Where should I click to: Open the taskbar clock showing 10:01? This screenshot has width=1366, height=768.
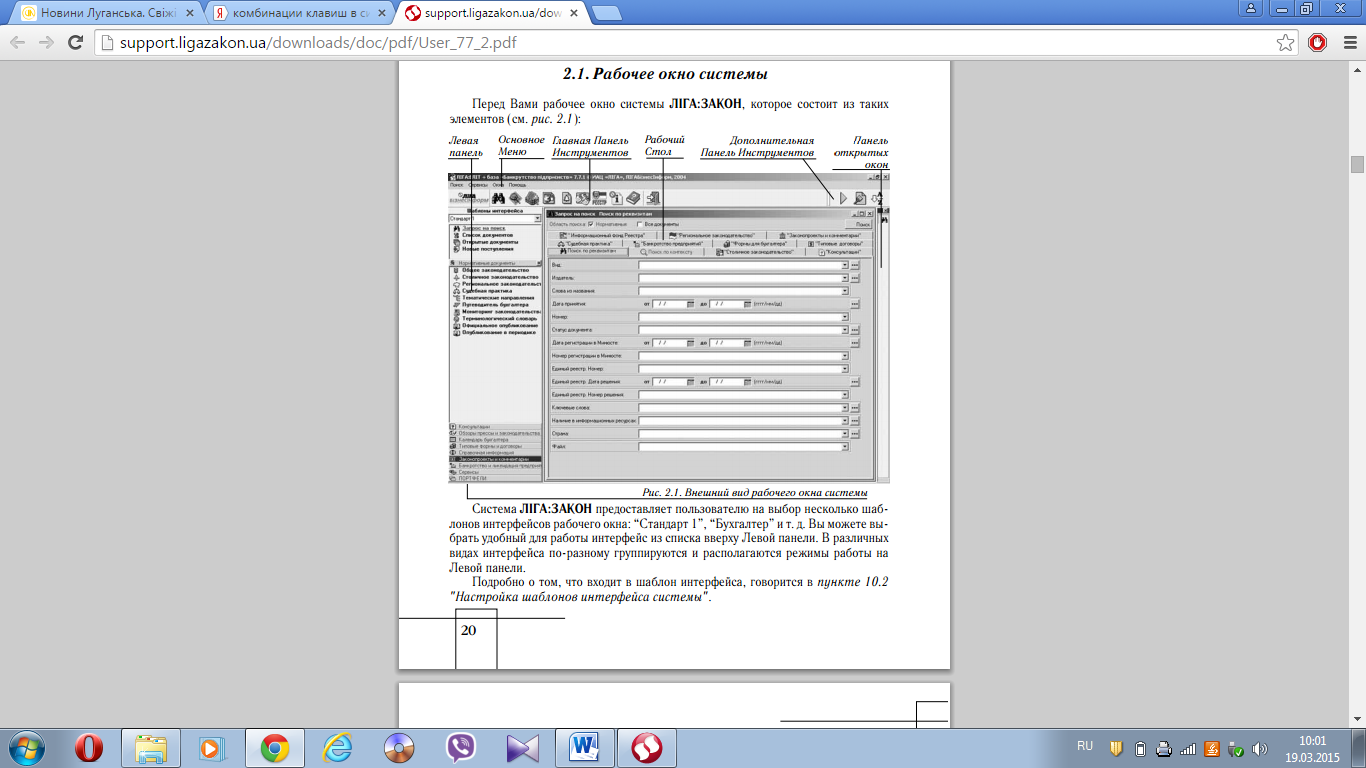point(1311,748)
